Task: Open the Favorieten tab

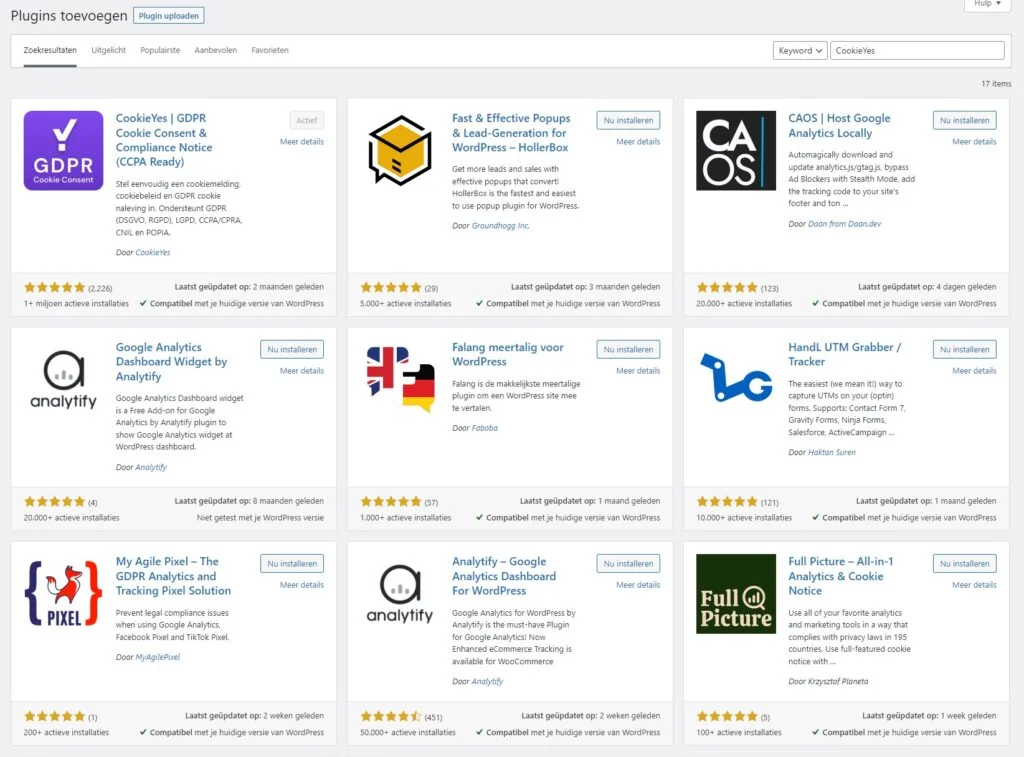Action: coord(270,51)
